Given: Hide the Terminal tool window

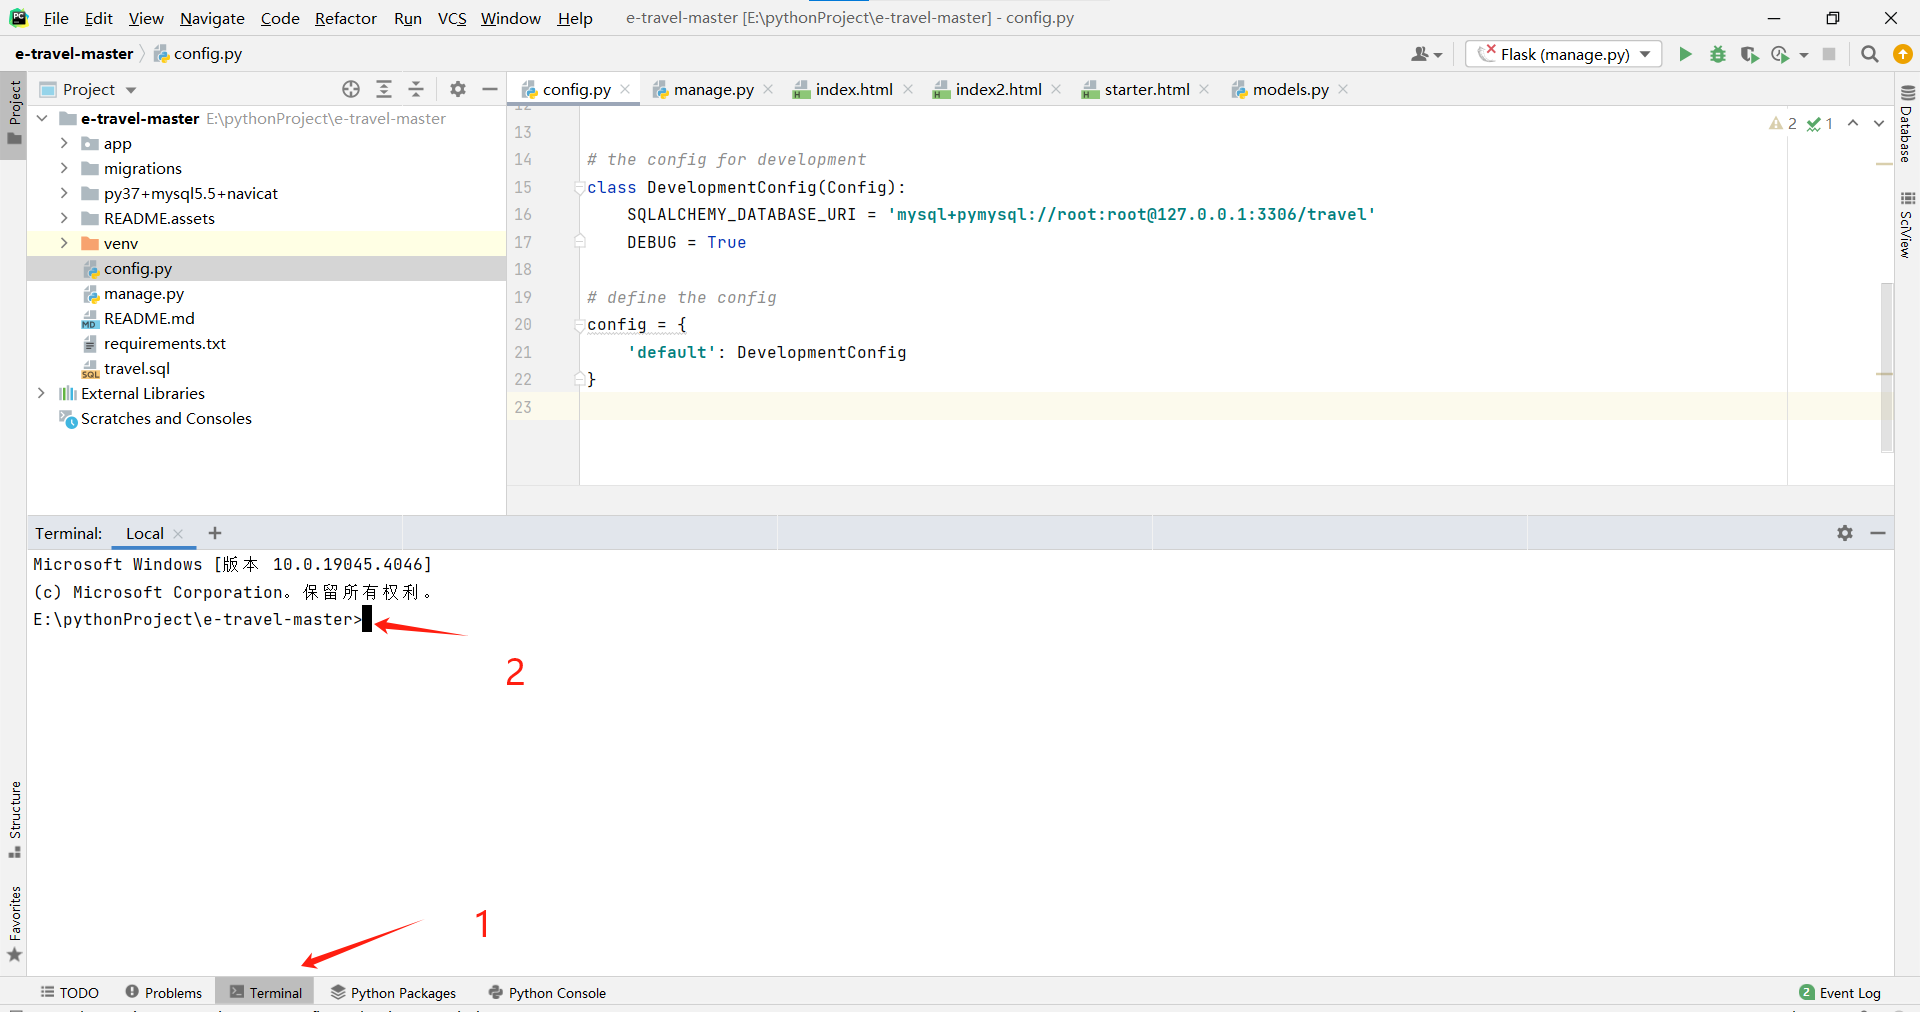Looking at the screenshot, I should tap(1878, 533).
